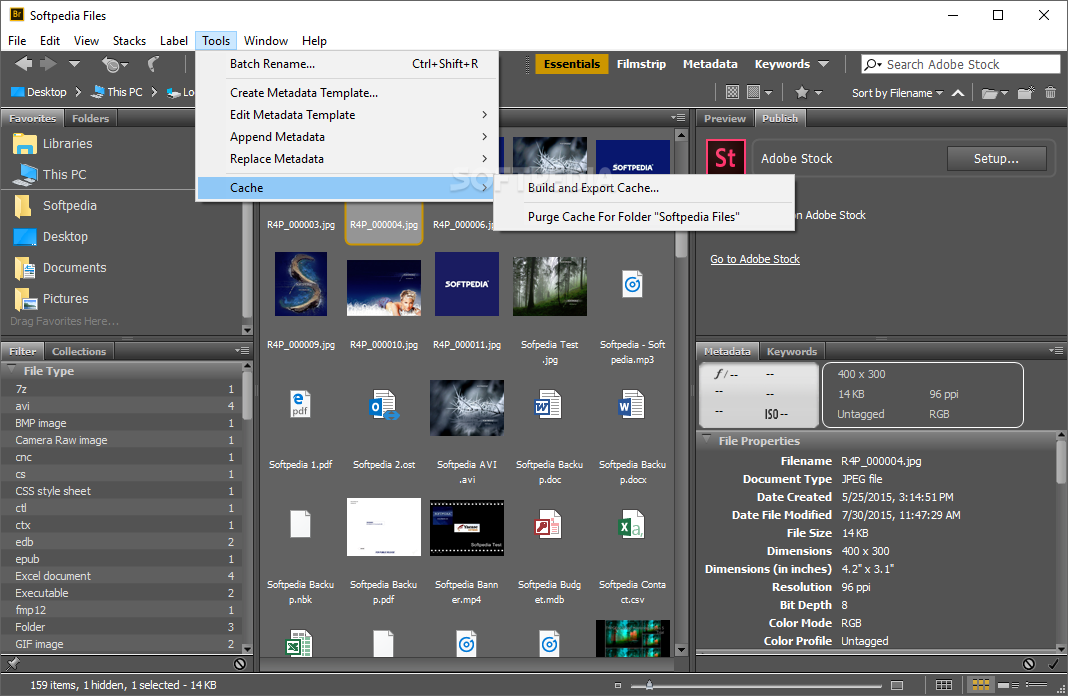Click the Adobe Stock search magnifier icon

click(x=873, y=64)
